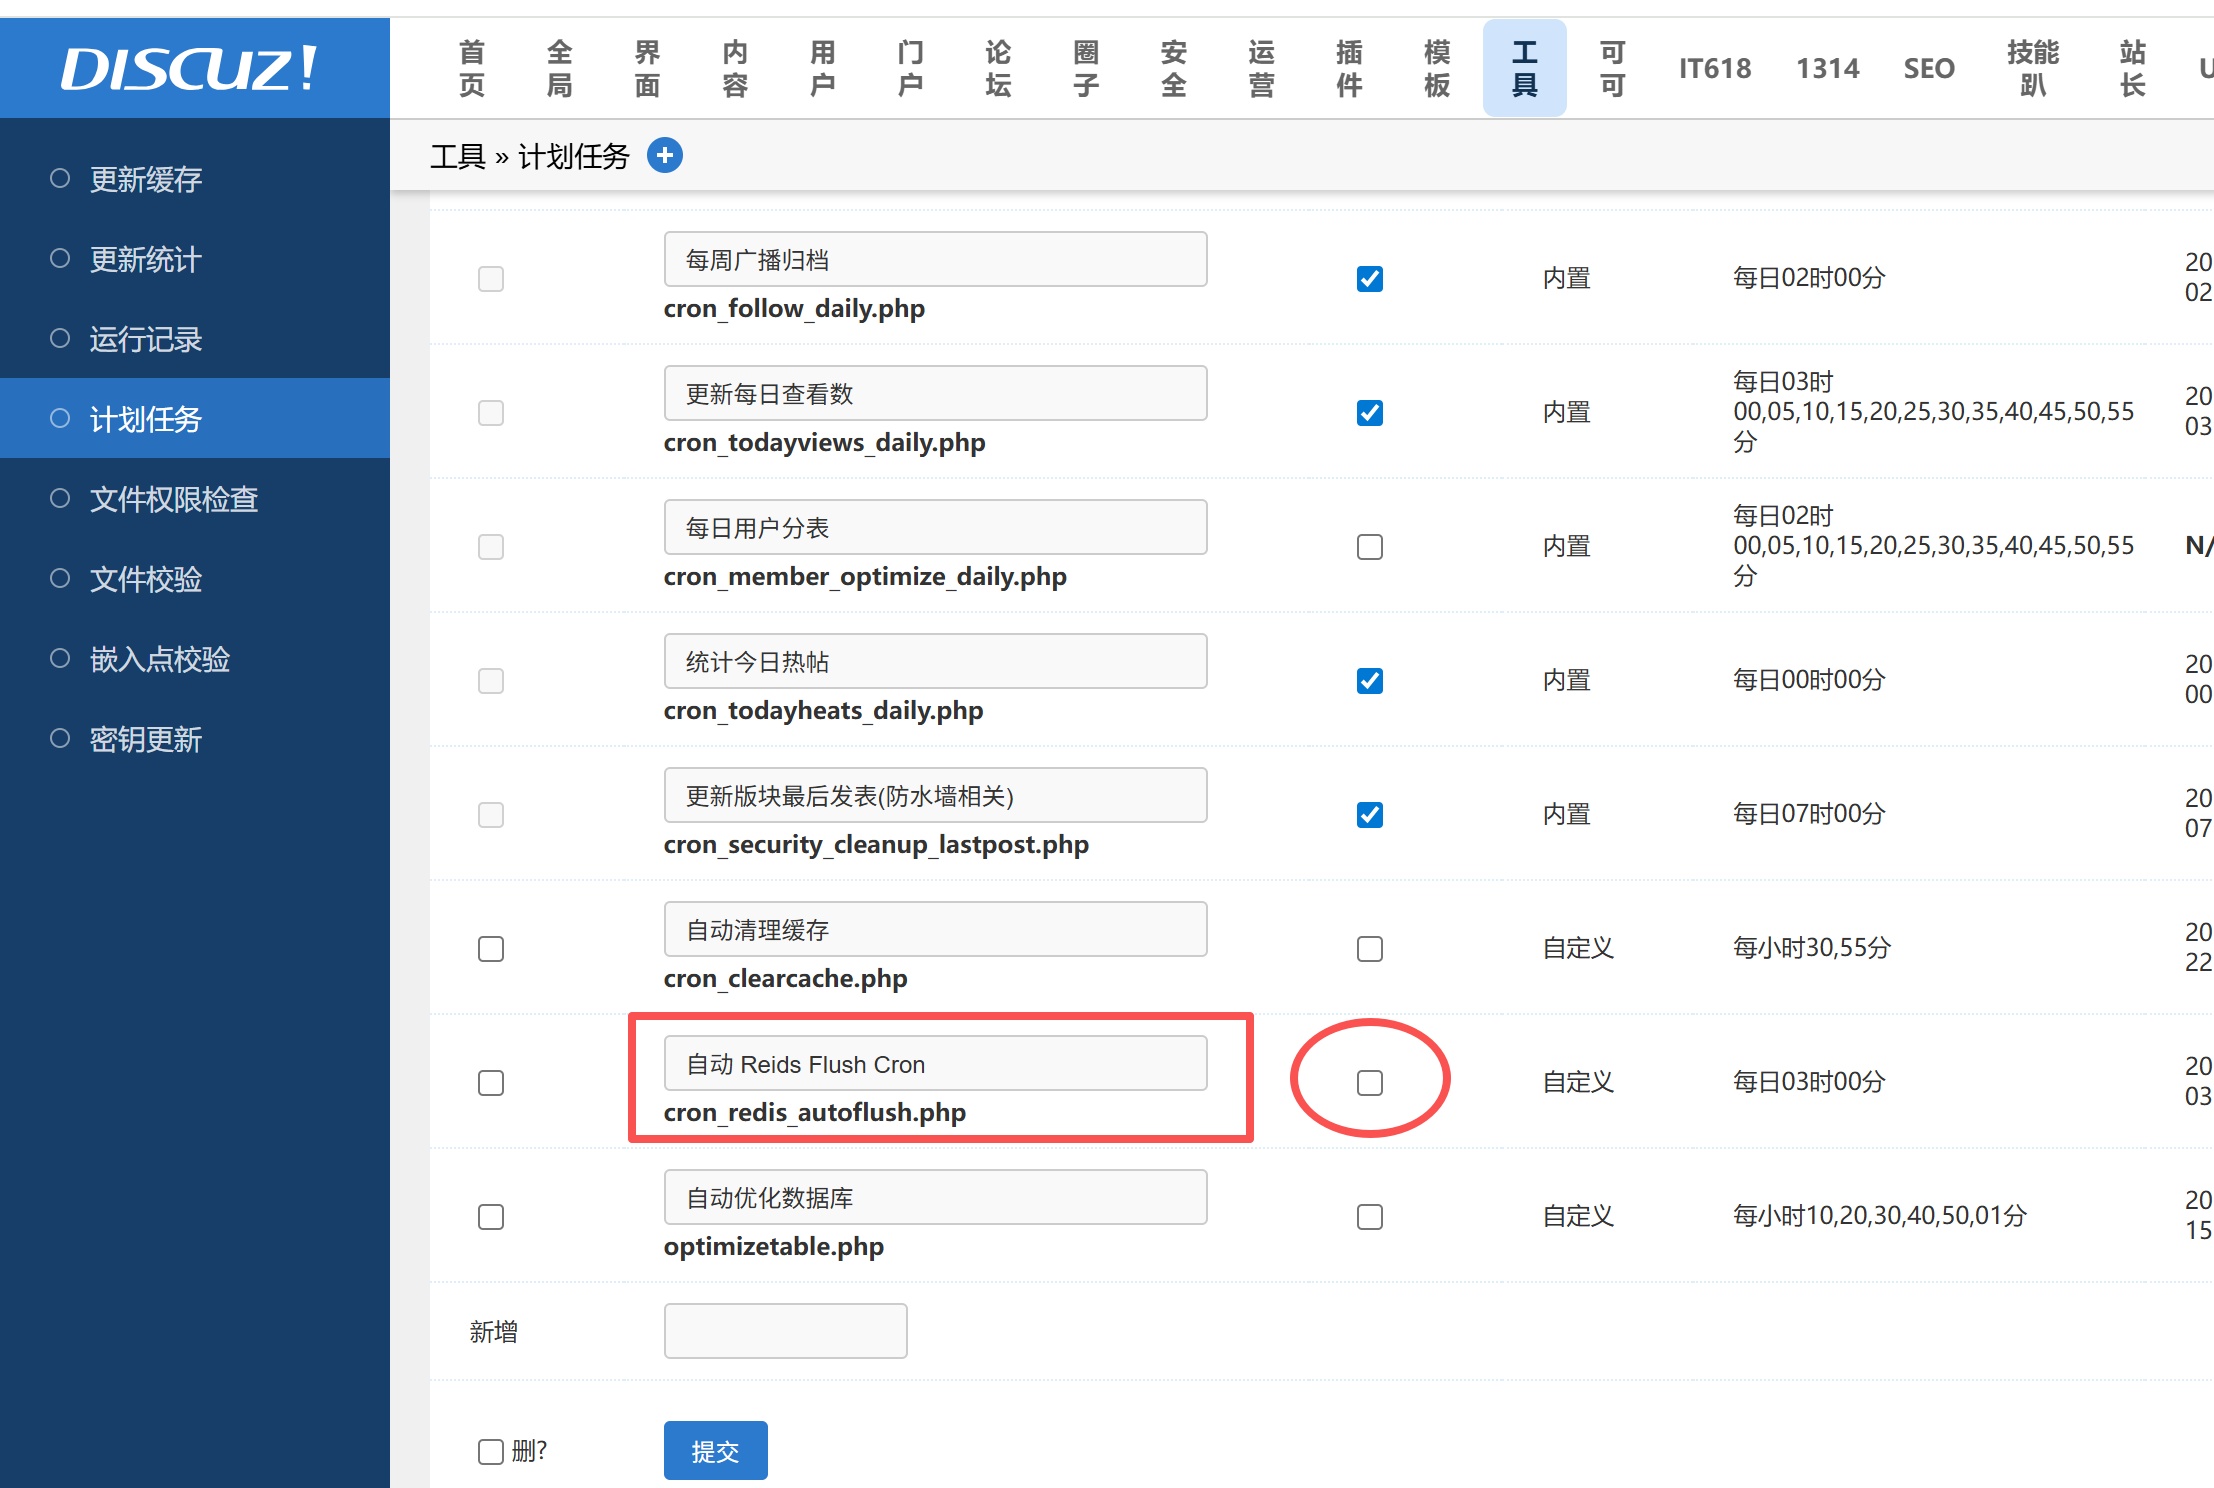Open the 首页 top menu

click(x=472, y=68)
